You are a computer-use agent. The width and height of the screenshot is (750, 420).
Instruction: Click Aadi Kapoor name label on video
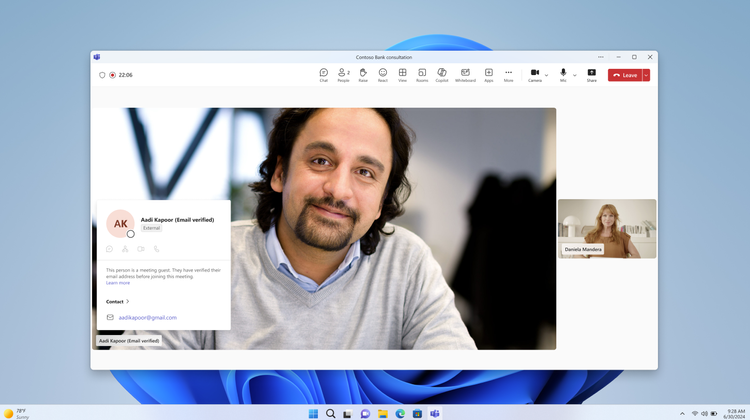[129, 341]
